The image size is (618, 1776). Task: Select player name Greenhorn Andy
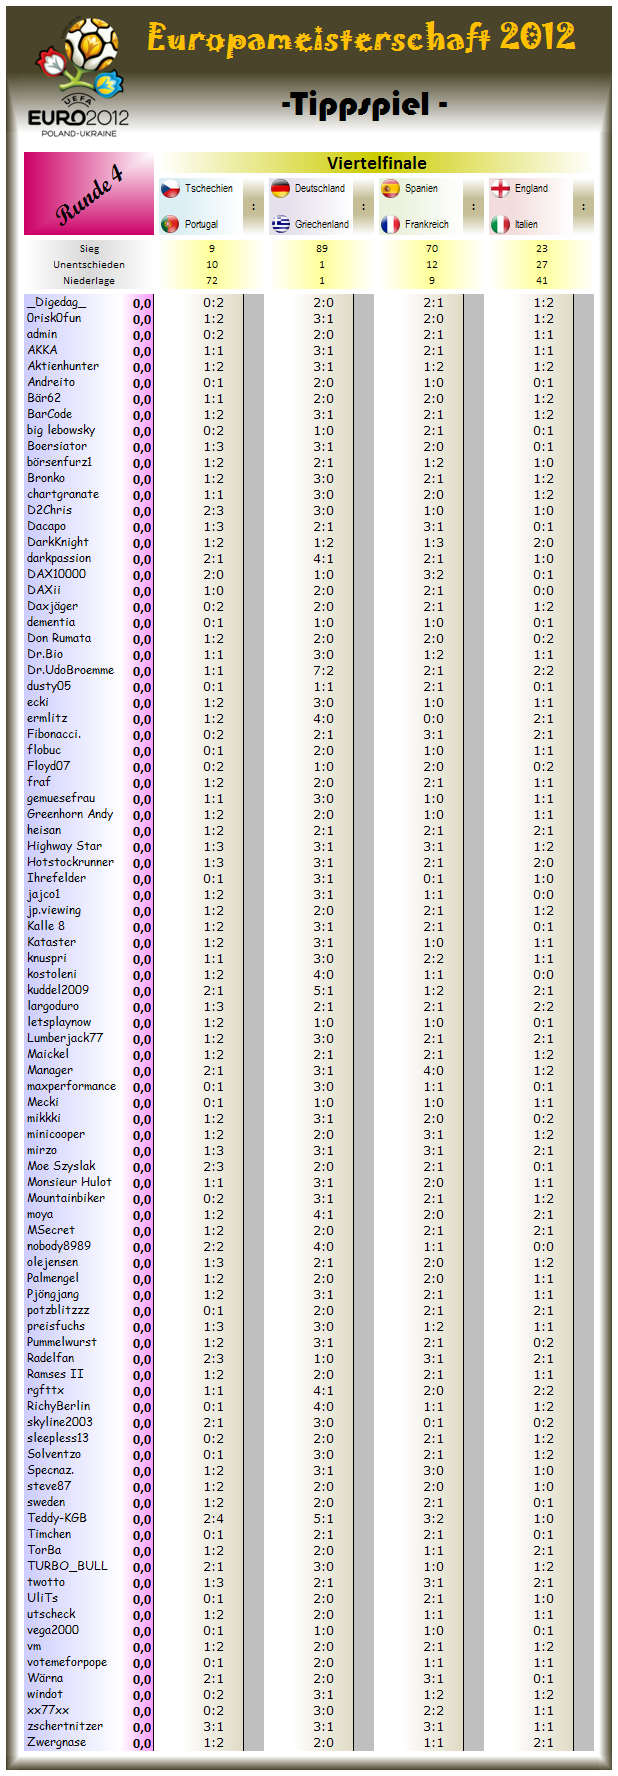(x=70, y=814)
